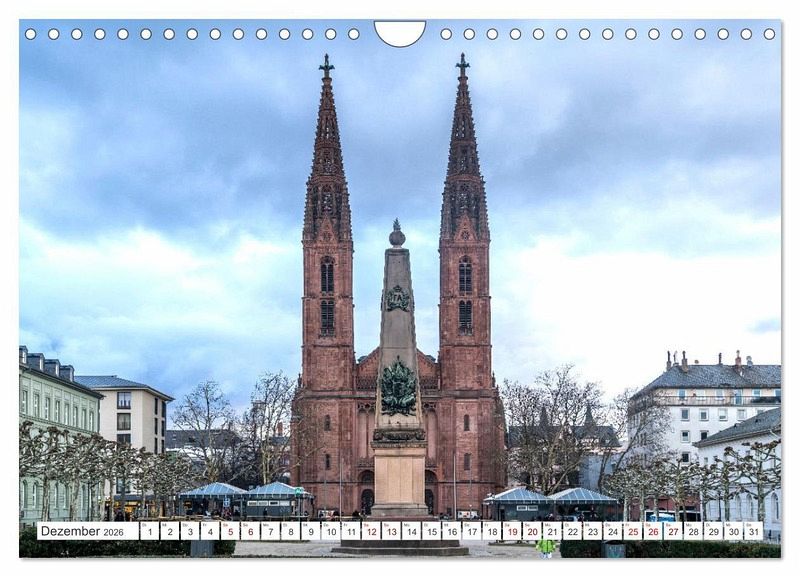Click the red Sunday date 6
This screenshot has width=800, height=577.
tap(250, 531)
